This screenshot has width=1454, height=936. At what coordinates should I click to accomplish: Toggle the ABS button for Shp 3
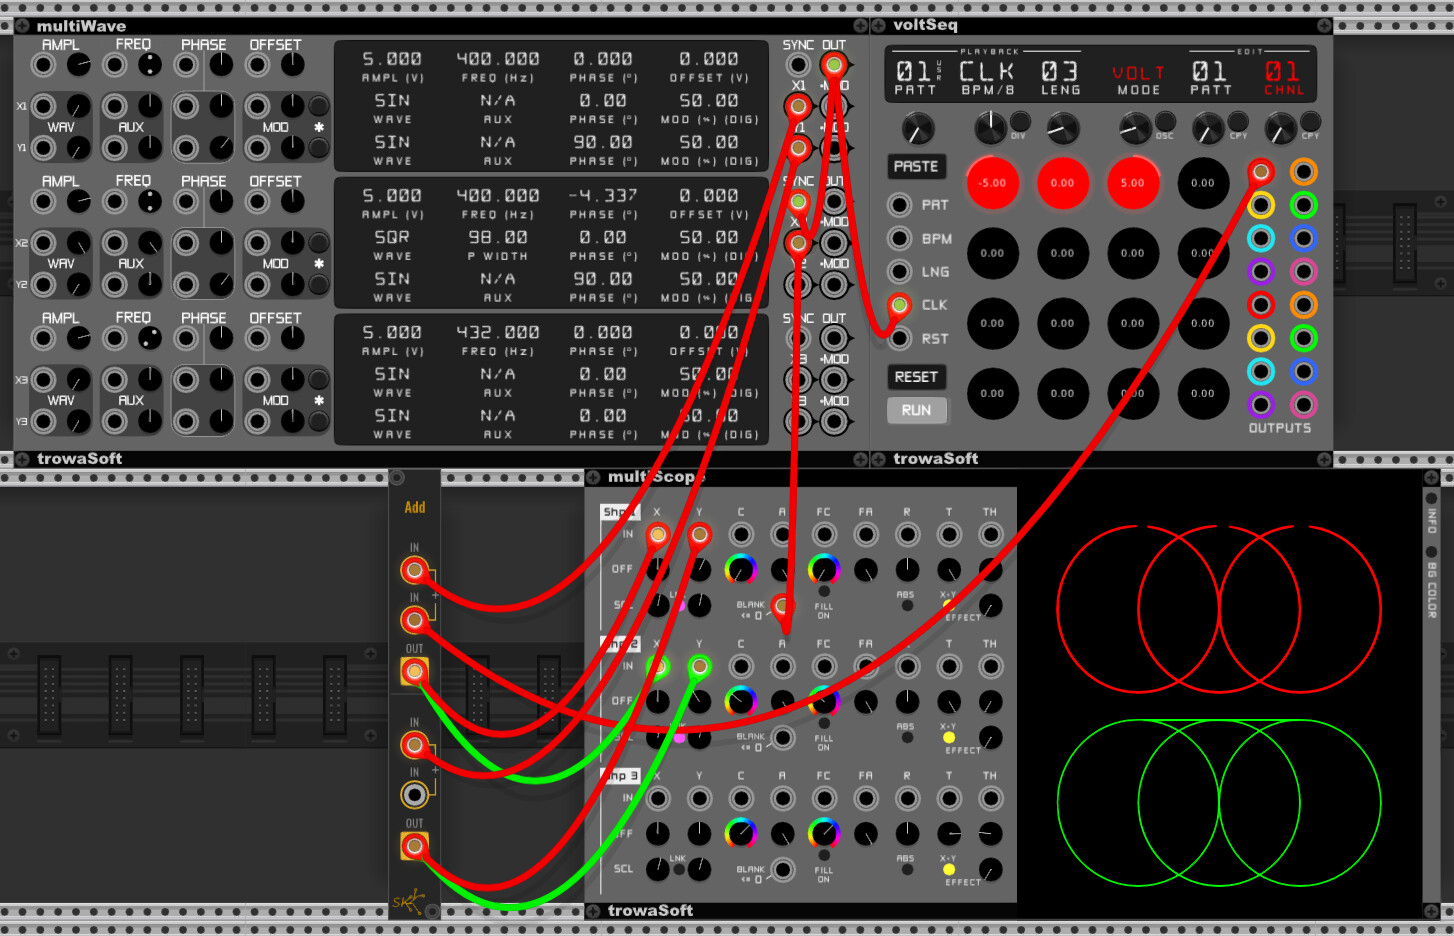(x=907, y=870)
